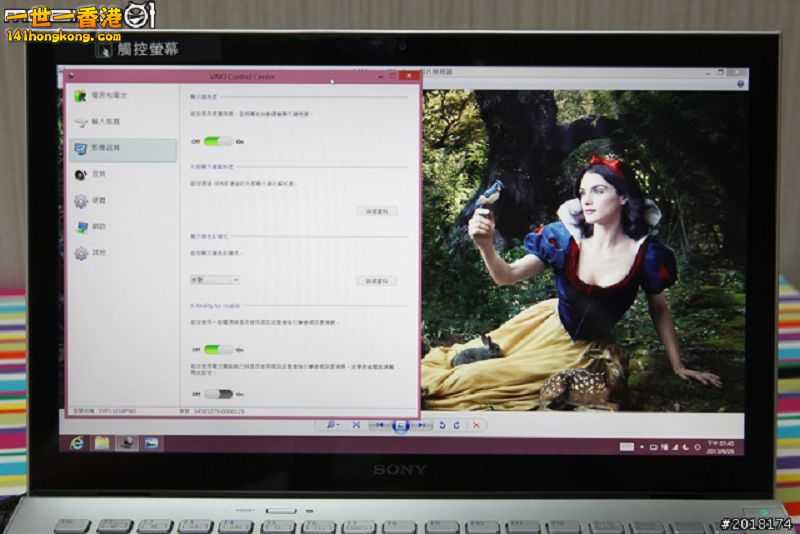The image size is (800, 534).
Task: Click the actual size fit icon in photo viewer
Action: pos(356,425)
